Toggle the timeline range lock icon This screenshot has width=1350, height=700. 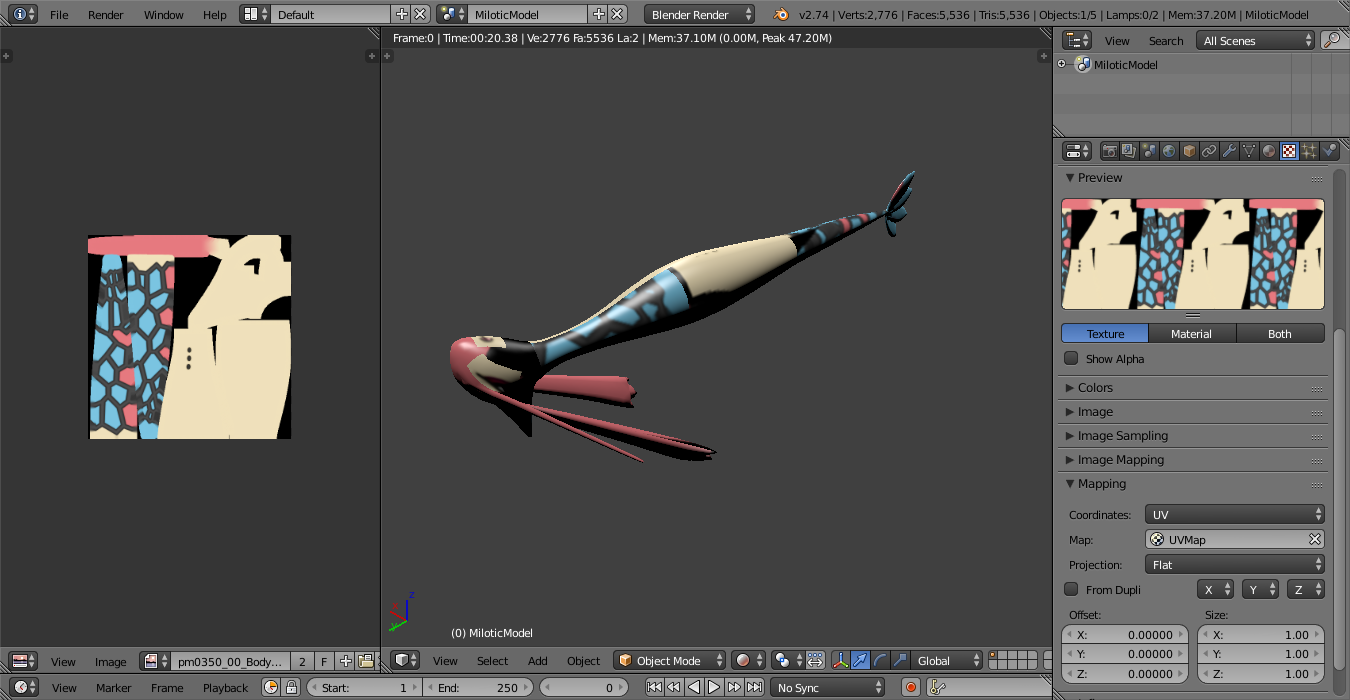pyautogui.click(x=291, y=687)
